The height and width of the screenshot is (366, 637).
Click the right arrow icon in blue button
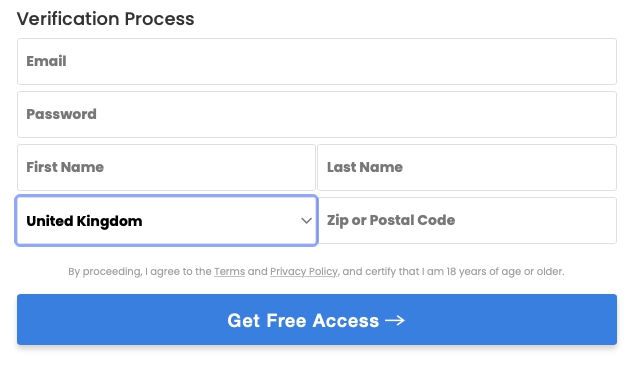pyautogui.click(x=395, y=321)
